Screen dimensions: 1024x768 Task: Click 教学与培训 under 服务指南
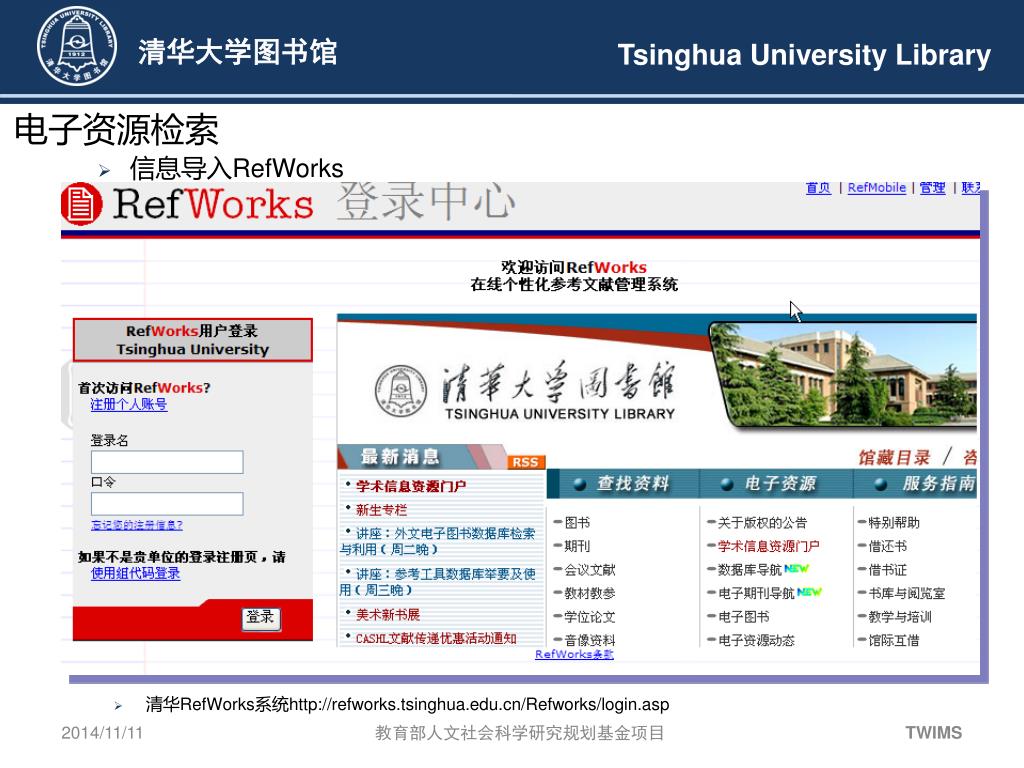click(x=900, y=616)
